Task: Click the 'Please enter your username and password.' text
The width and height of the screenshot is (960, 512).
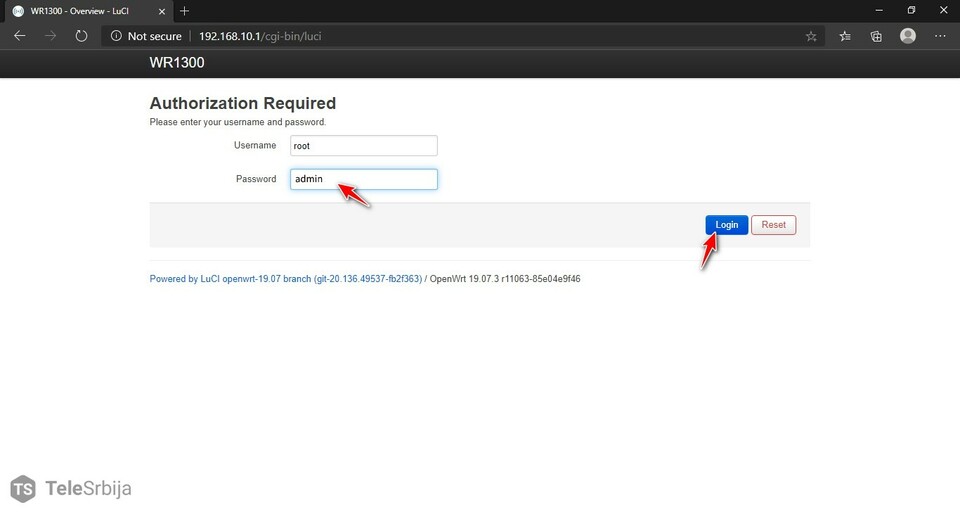Action: (x=238, y=122)
